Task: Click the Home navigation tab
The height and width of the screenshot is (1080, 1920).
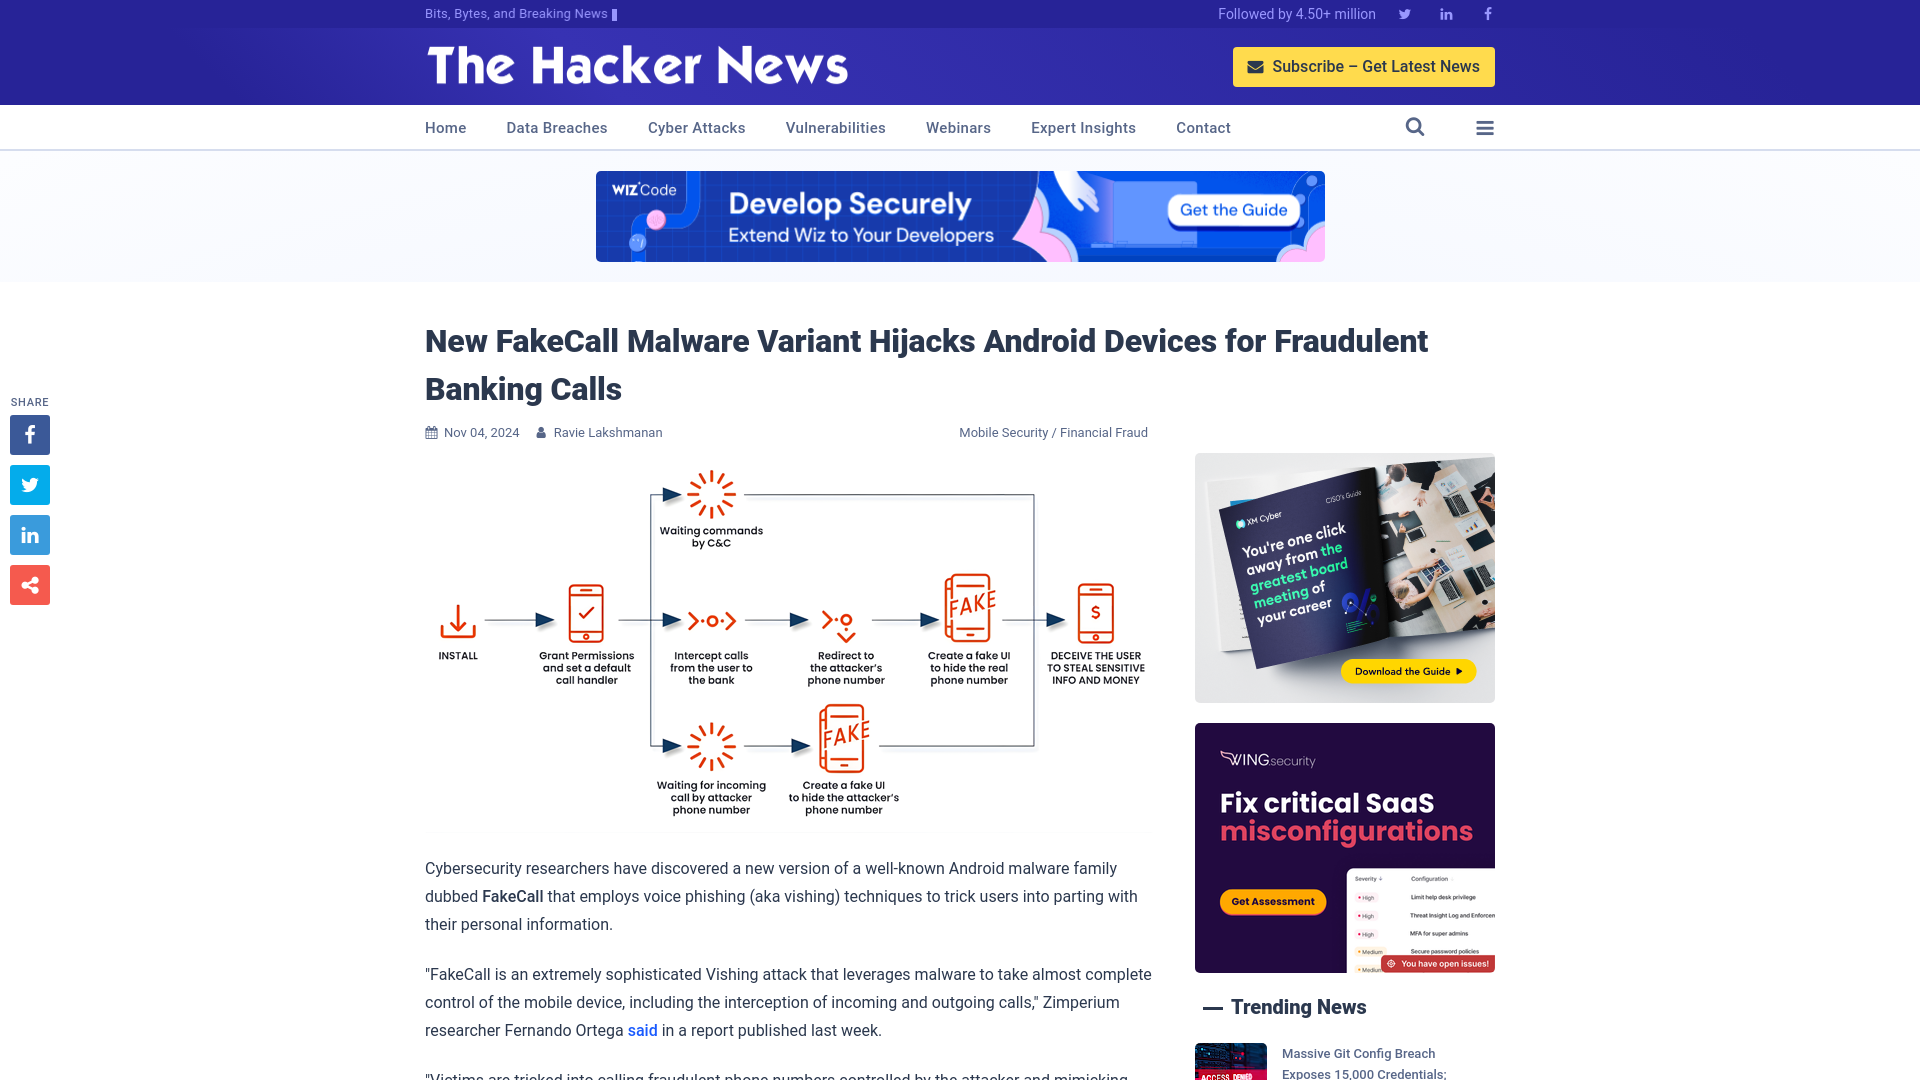Action: (x=446, y=127)
